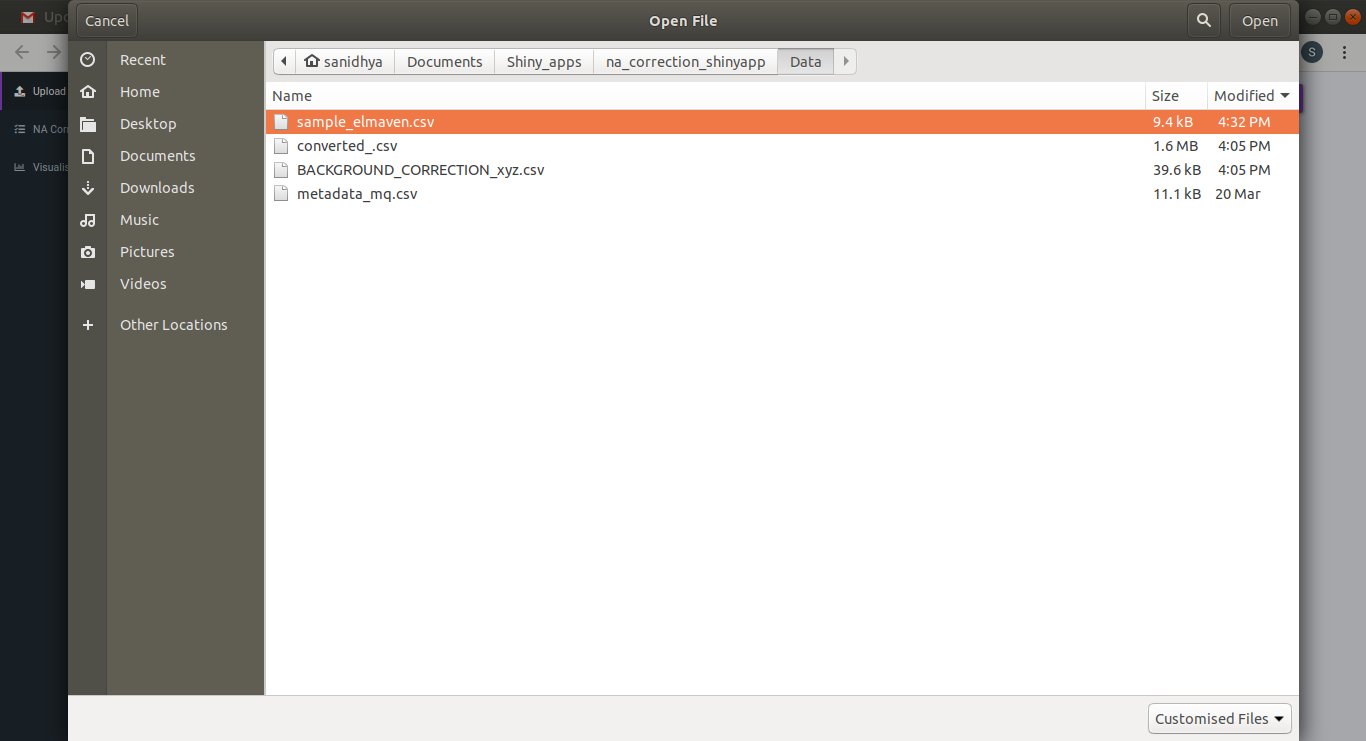1366x741 pixels.
Task: Click browser back arrow in background window
Action: coord(22,52)
